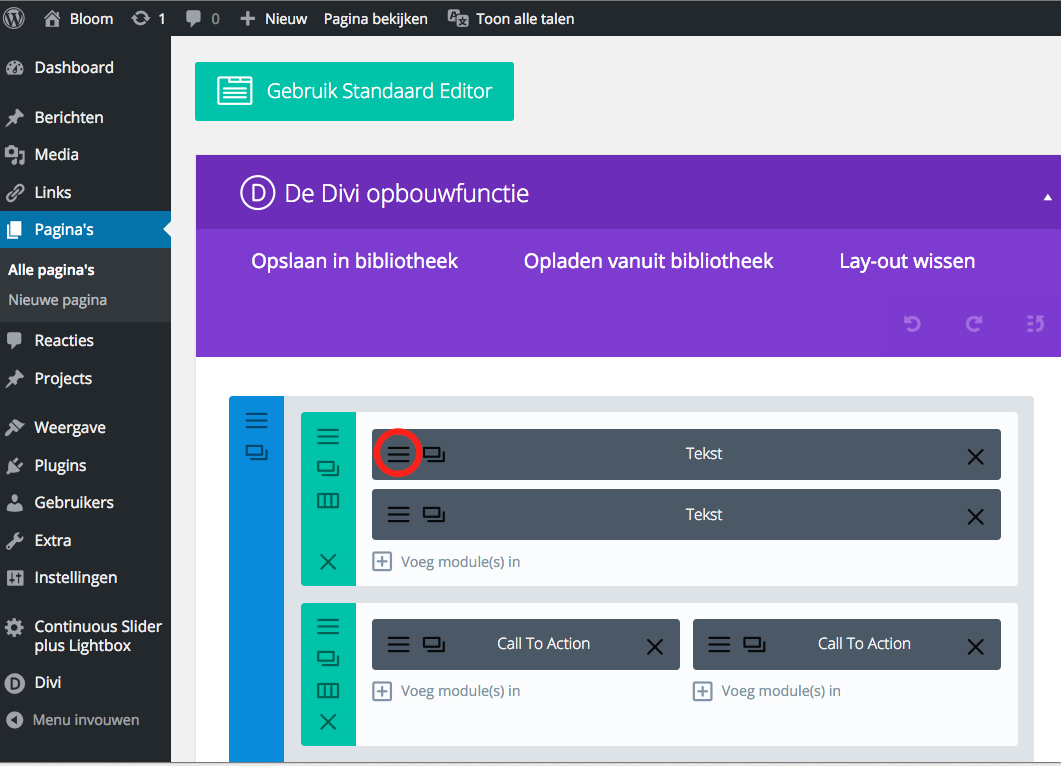The image size is (1061, 766).
Task: Click the undo icon in Divi builder
Action: pyautogui.click(x=912, y=324)
